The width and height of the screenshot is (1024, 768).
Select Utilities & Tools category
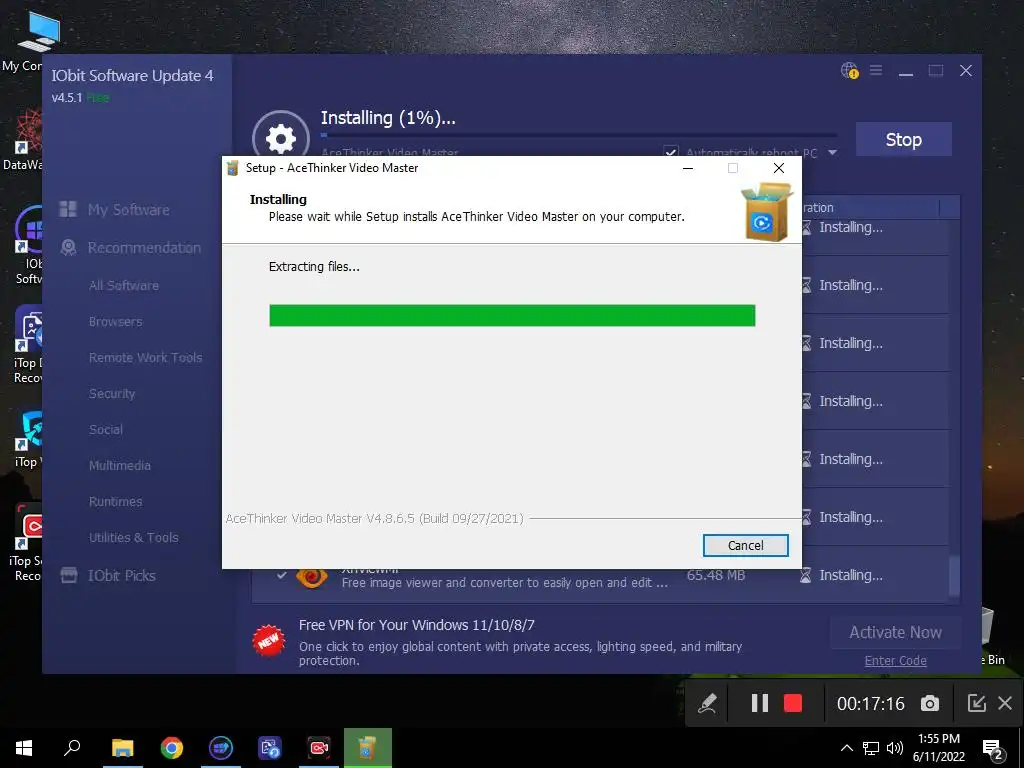[x=134, y=537]
